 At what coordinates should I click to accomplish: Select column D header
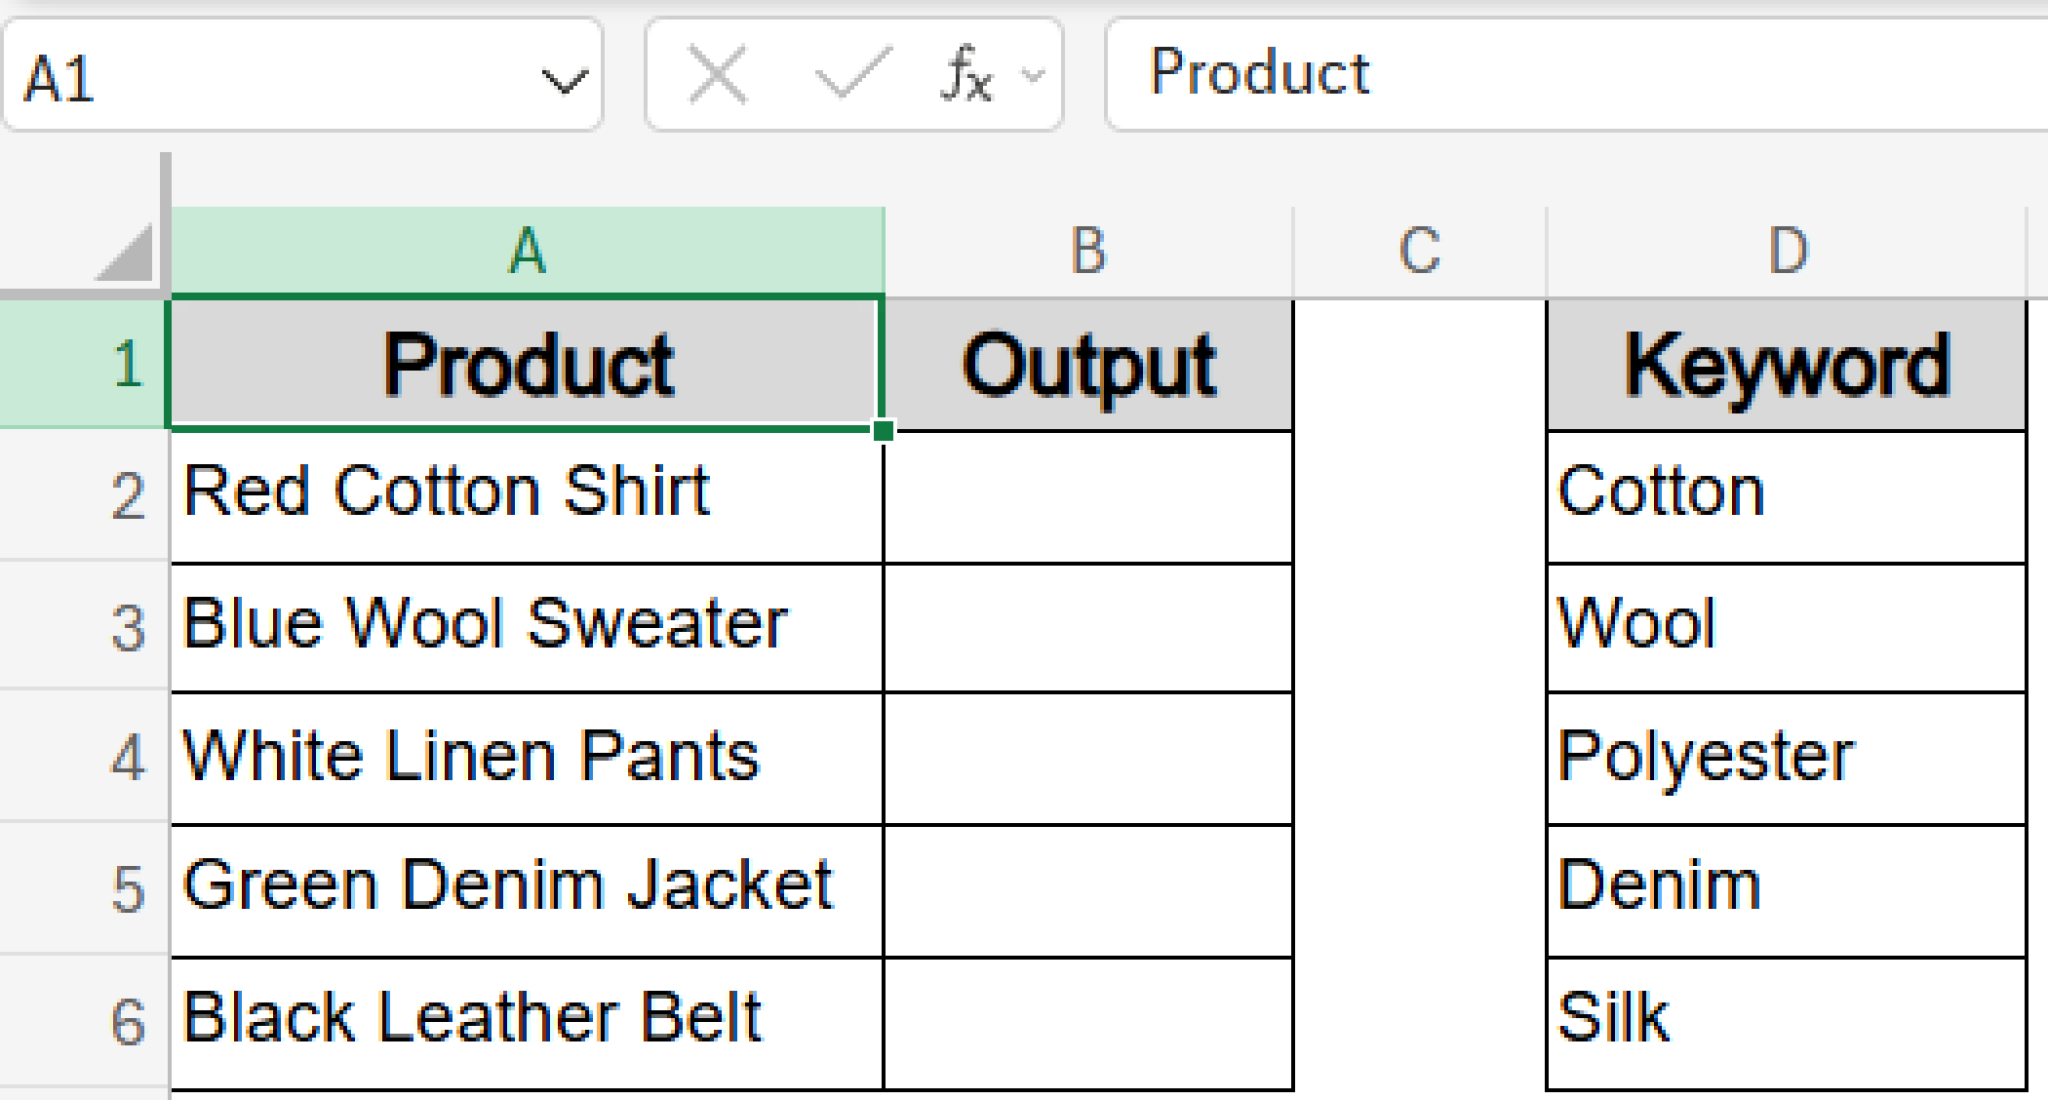1787,251
